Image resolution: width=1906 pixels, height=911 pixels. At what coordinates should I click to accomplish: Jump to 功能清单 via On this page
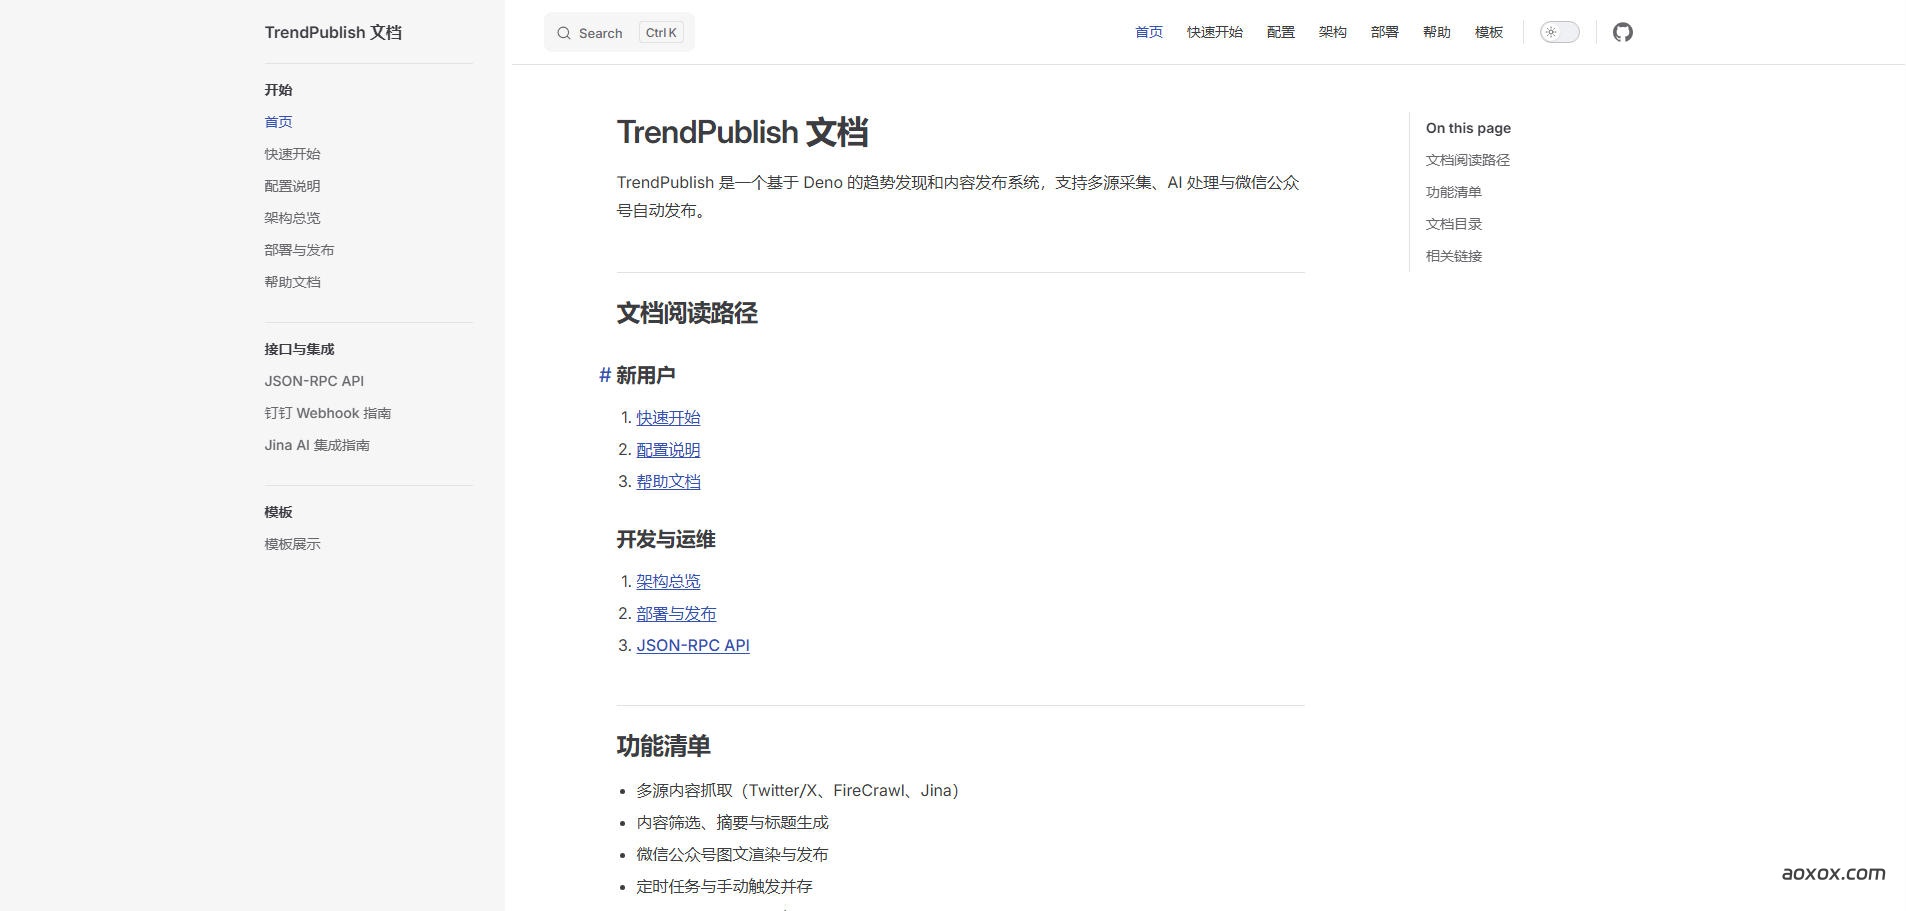pos(1454,192)
